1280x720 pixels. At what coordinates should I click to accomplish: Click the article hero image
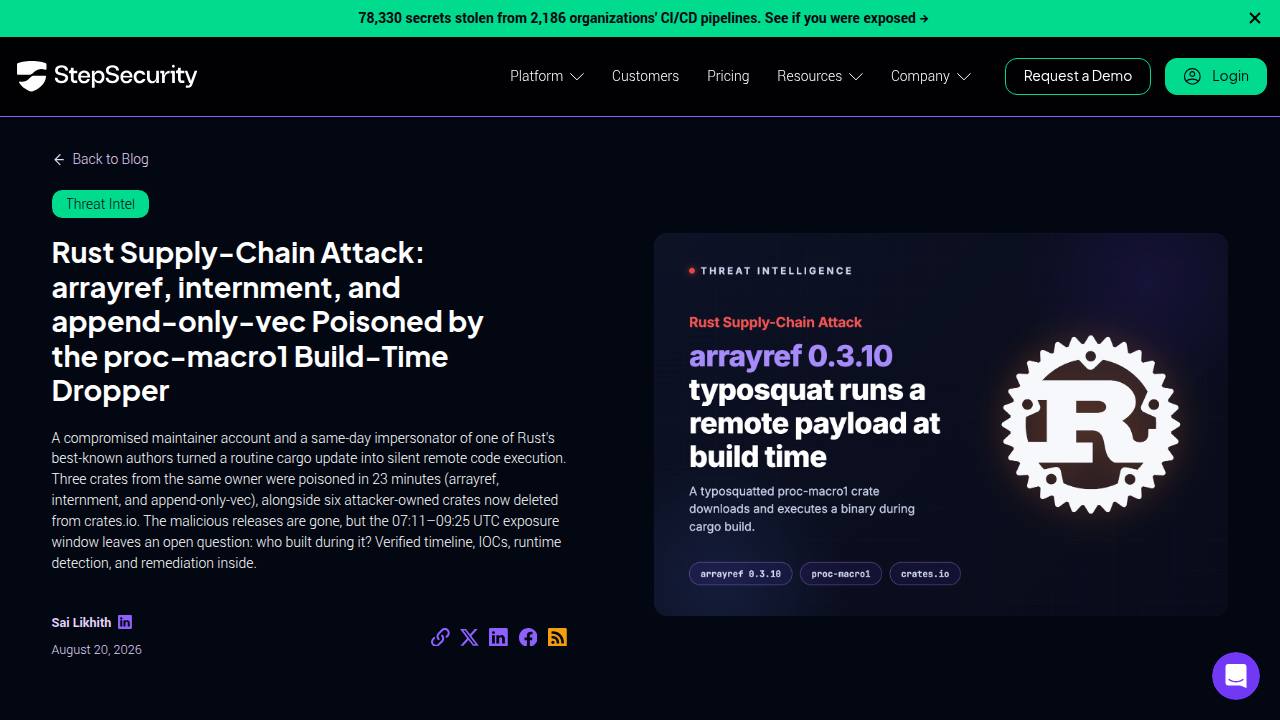click(x=941, y=424)
